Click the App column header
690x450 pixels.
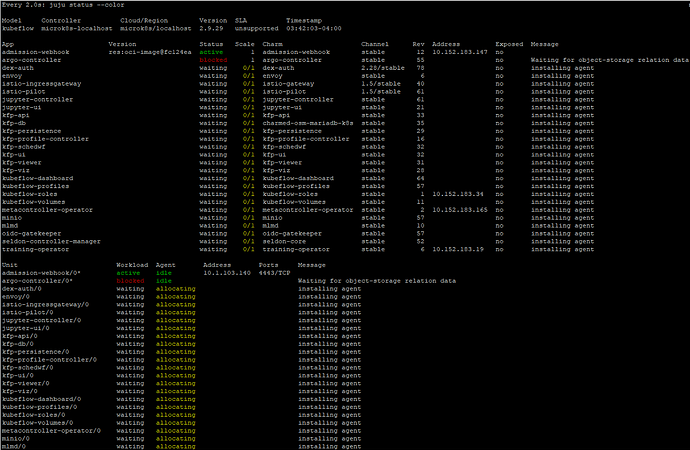8,44
